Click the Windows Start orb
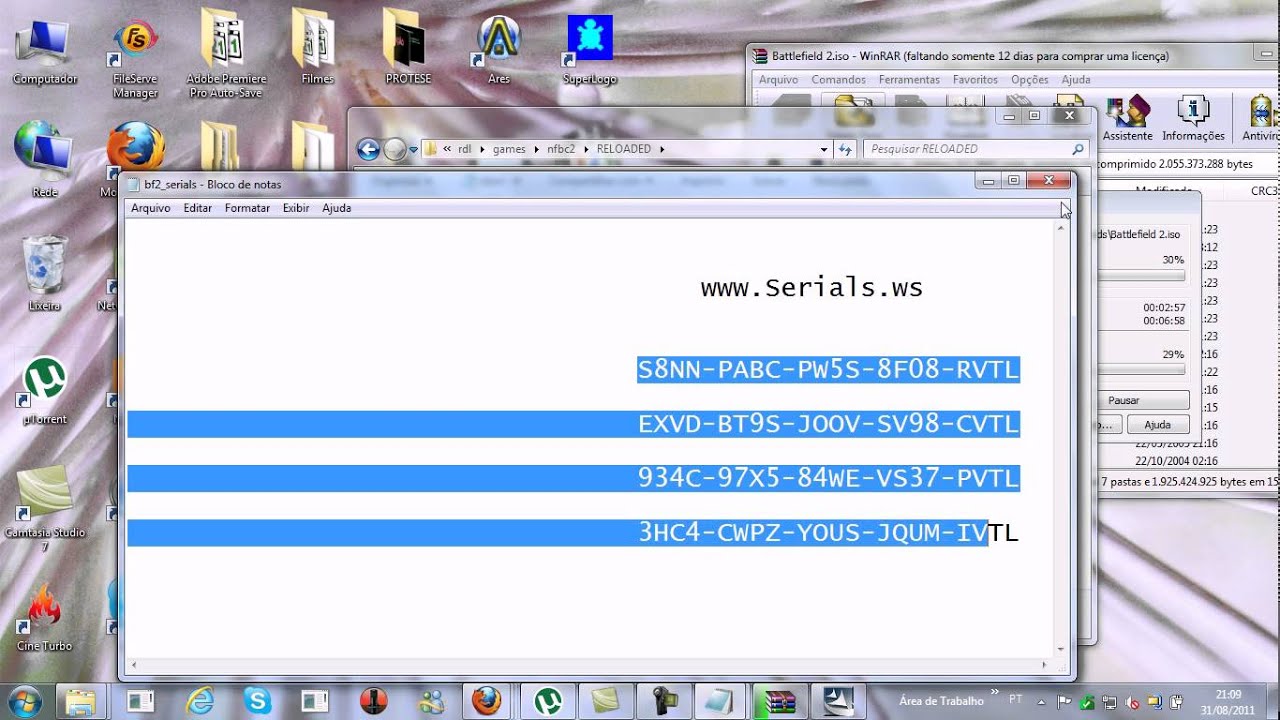Screen dimensions: 1280x720 pos(23,701)
